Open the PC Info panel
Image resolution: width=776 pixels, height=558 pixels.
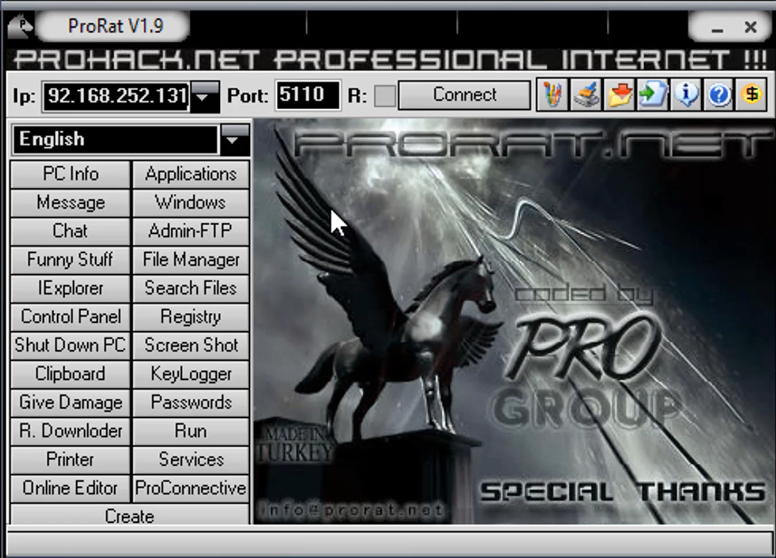click(x=70, y=174)
